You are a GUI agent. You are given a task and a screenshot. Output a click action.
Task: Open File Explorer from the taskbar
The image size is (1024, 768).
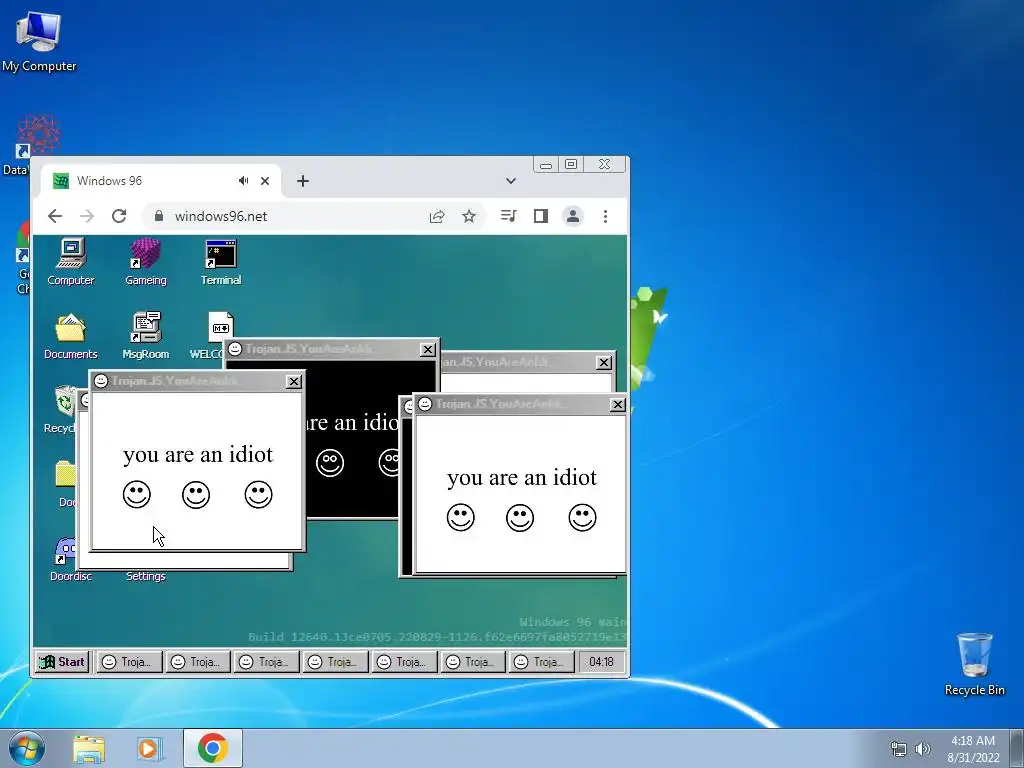[89, 748]
